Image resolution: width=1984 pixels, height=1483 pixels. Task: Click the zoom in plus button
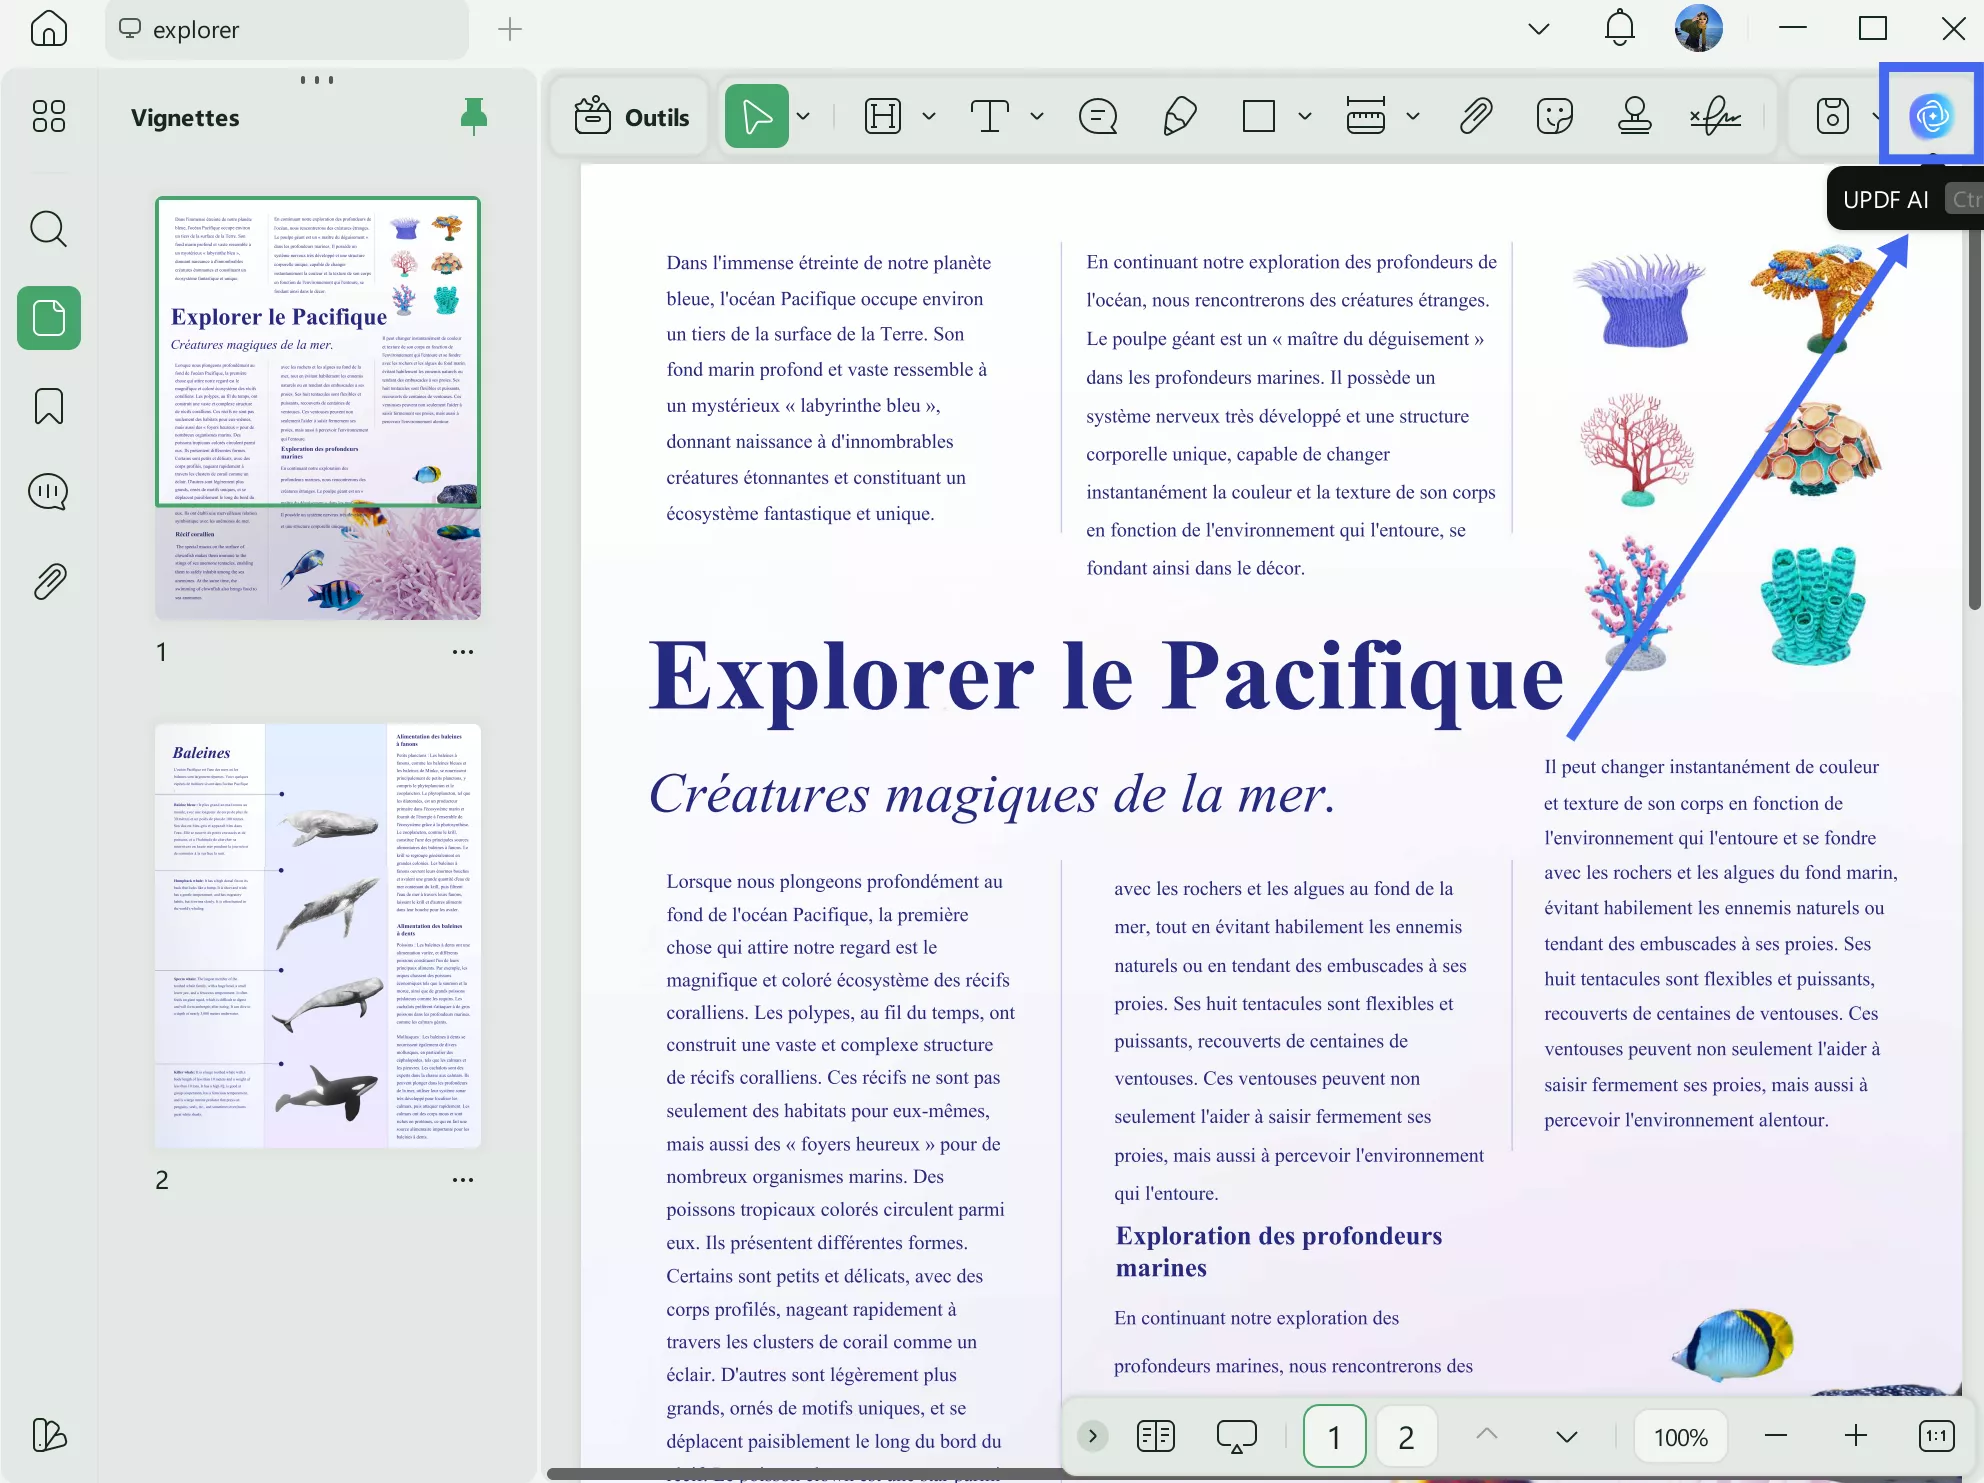[x=1856, y=1437]
